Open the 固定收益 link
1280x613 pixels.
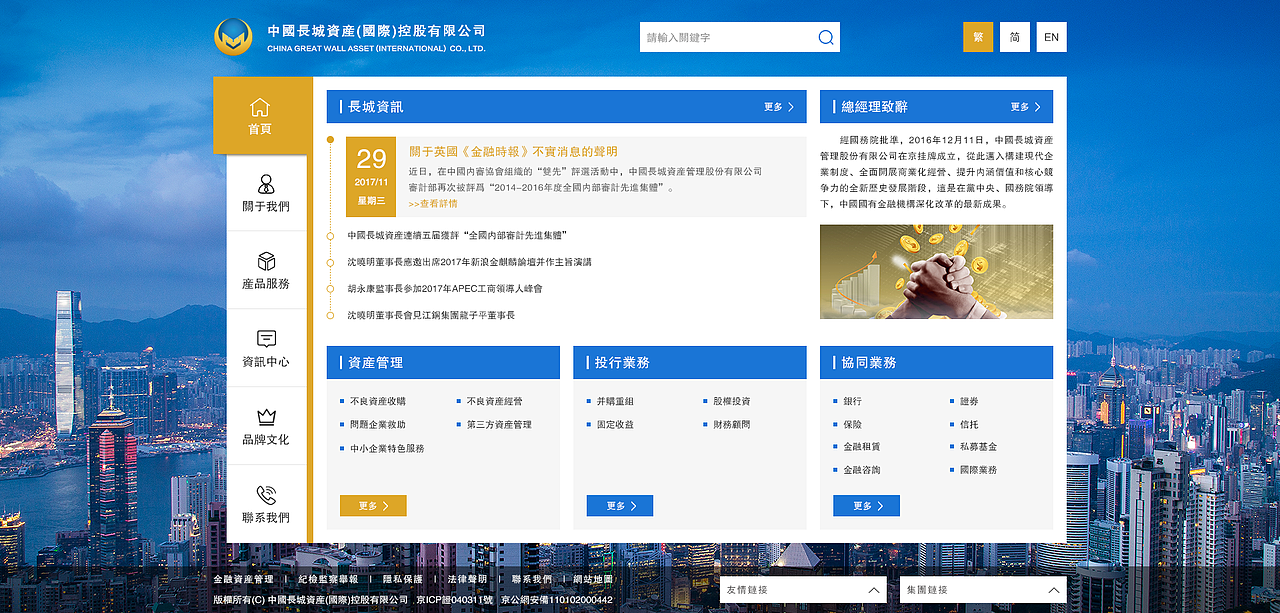(615, 425)
